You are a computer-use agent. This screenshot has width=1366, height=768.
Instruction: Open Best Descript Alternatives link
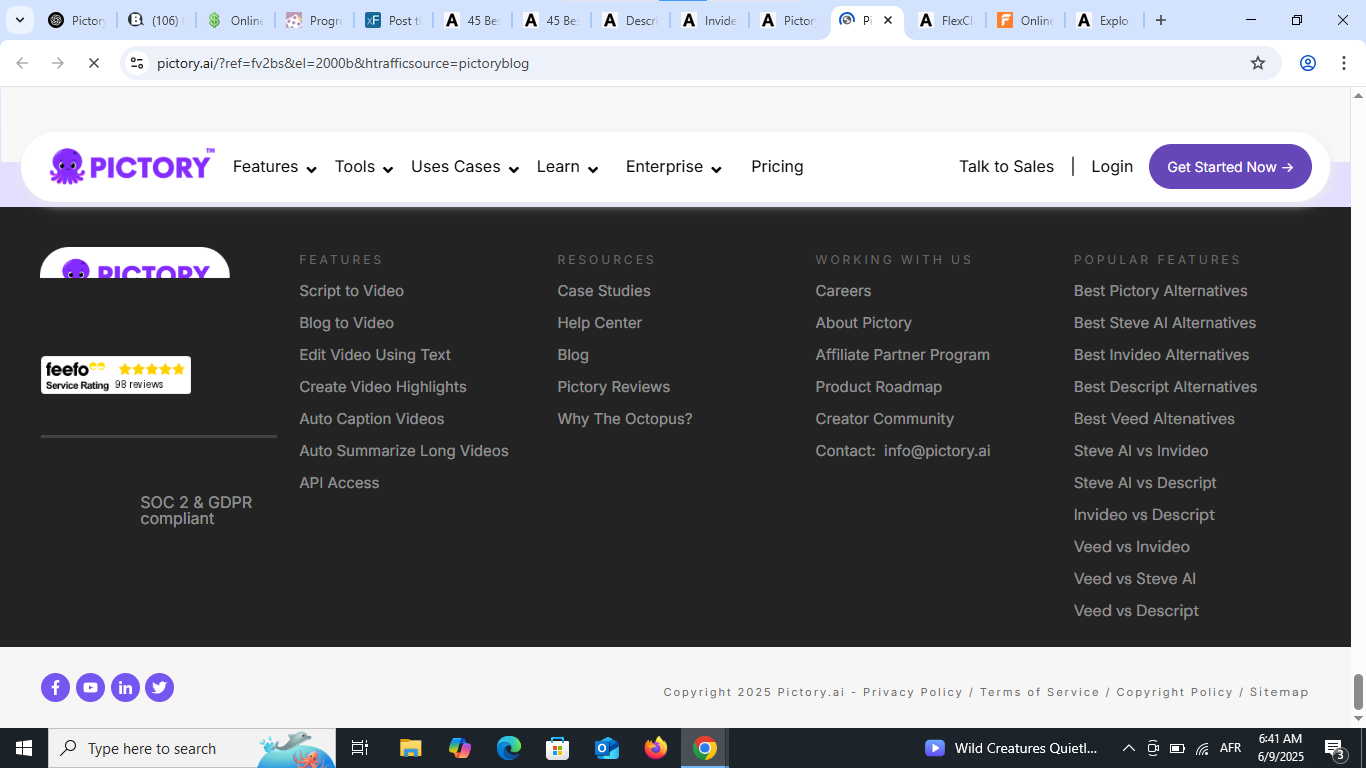1165,387
